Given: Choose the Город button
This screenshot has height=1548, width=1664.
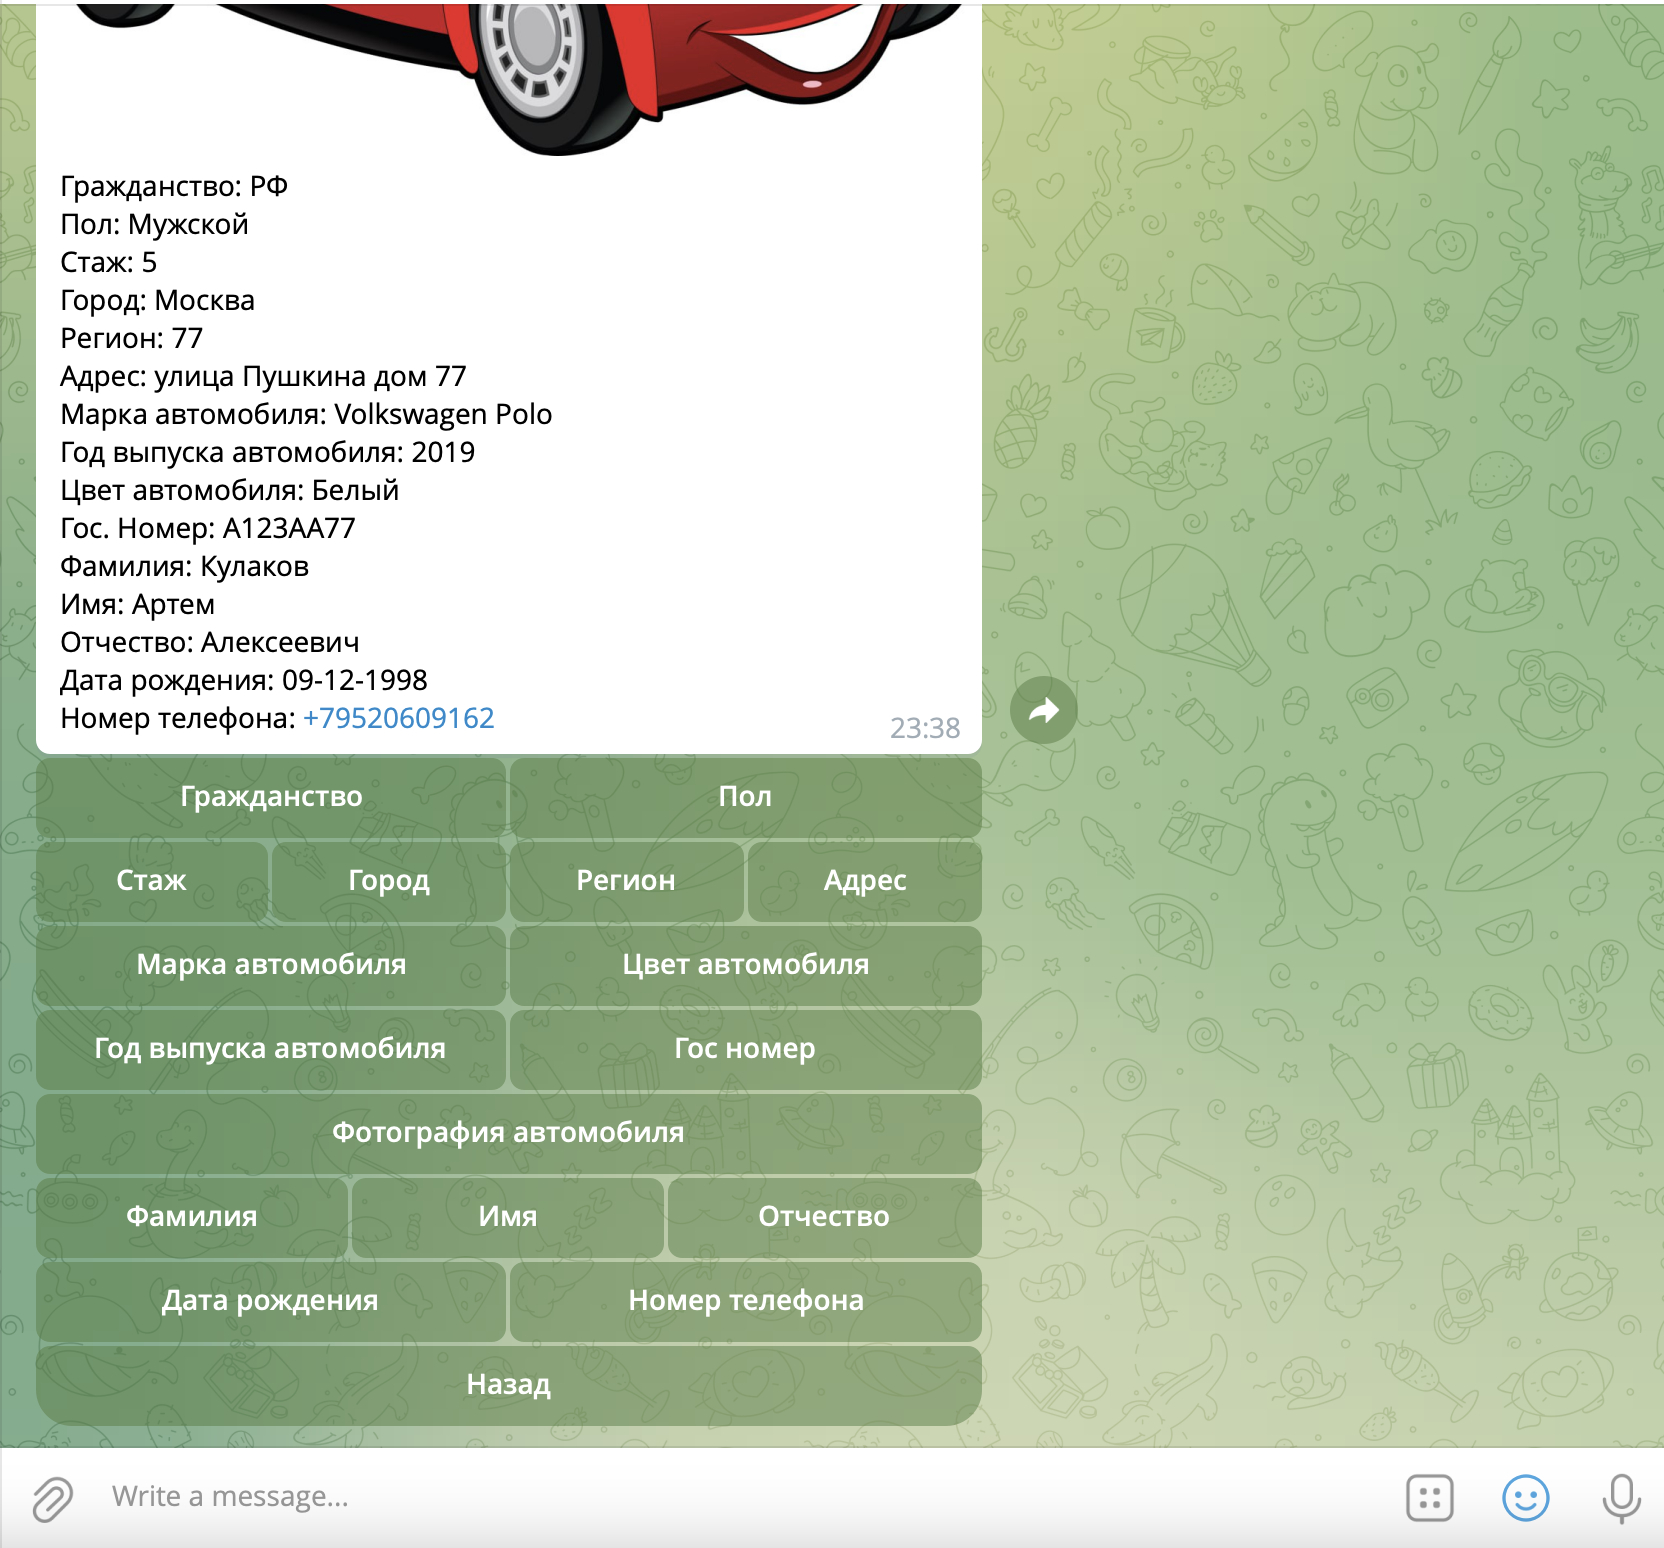Looking at the screenshot, I should coord(389,881).
